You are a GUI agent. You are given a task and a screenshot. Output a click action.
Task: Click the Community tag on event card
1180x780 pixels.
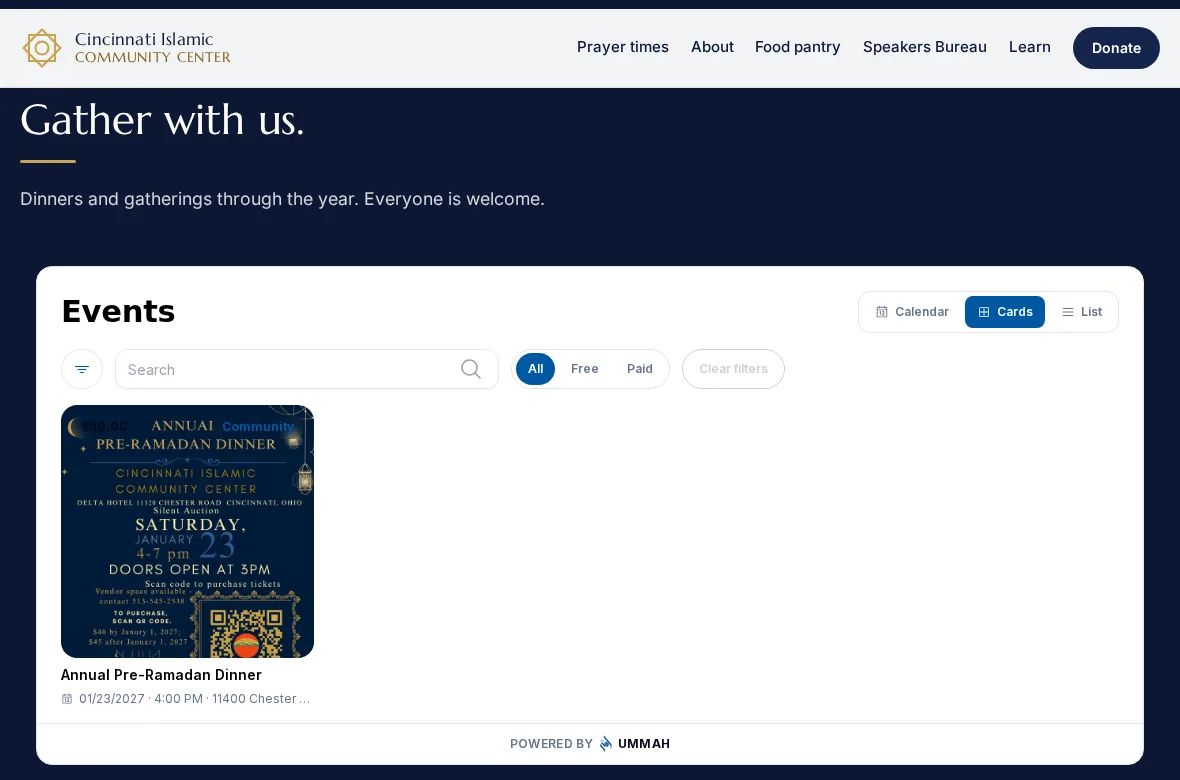click(258, 426)
